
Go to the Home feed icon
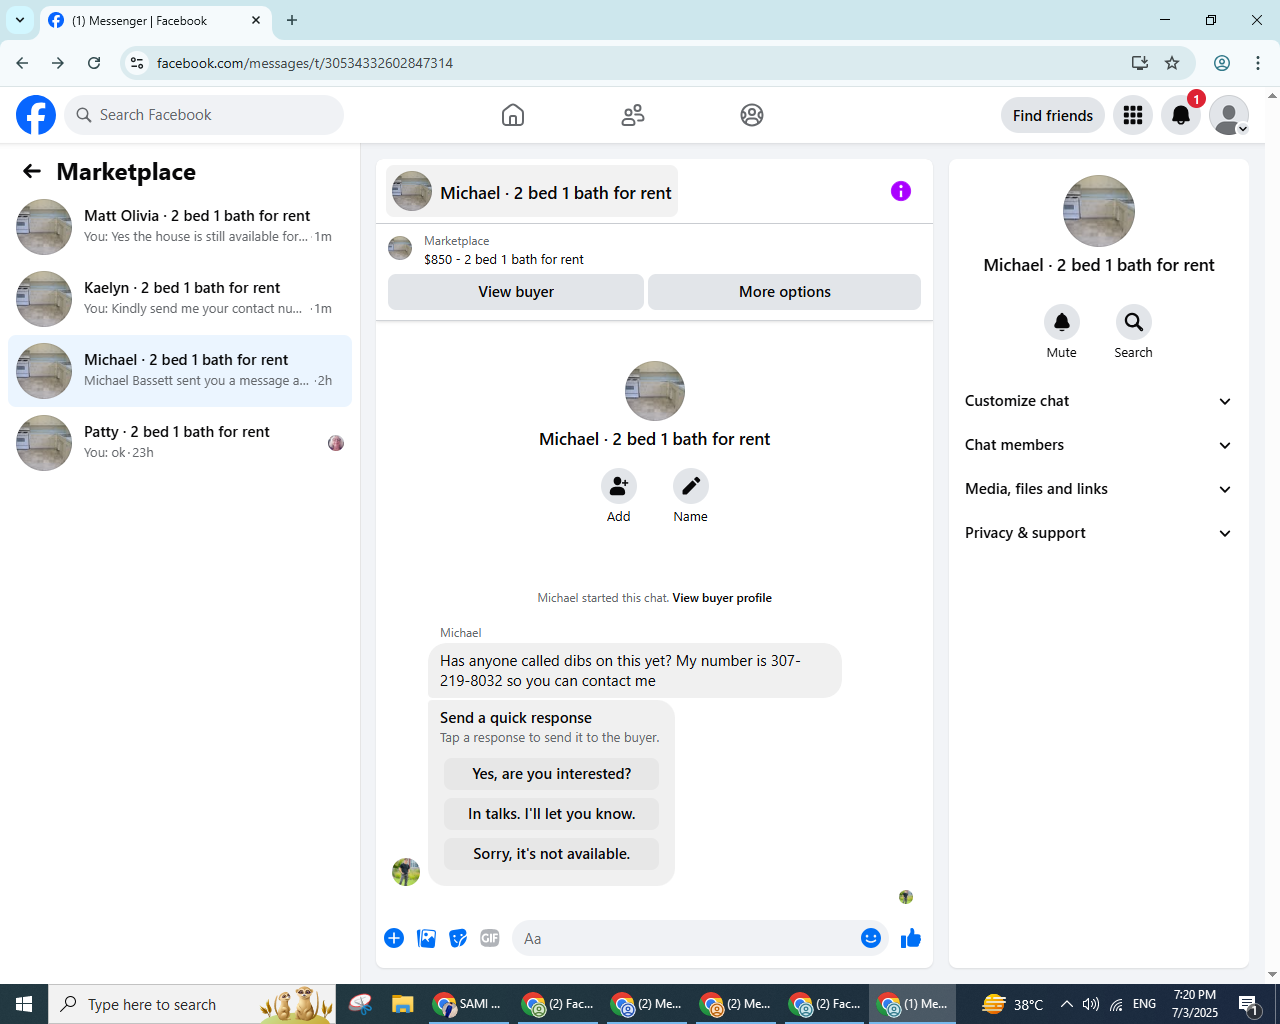click(x=513, y=115)
